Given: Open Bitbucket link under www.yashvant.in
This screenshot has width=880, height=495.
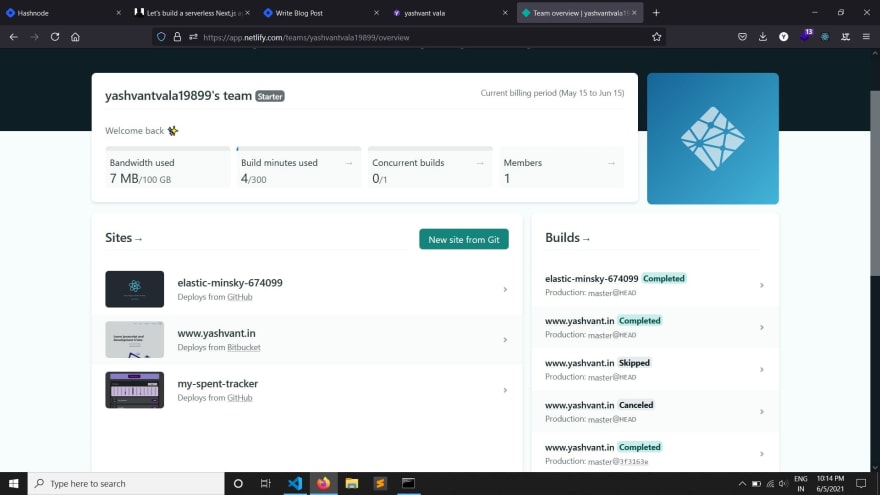Looking at the screenshot, I should [x=244, y=347].
